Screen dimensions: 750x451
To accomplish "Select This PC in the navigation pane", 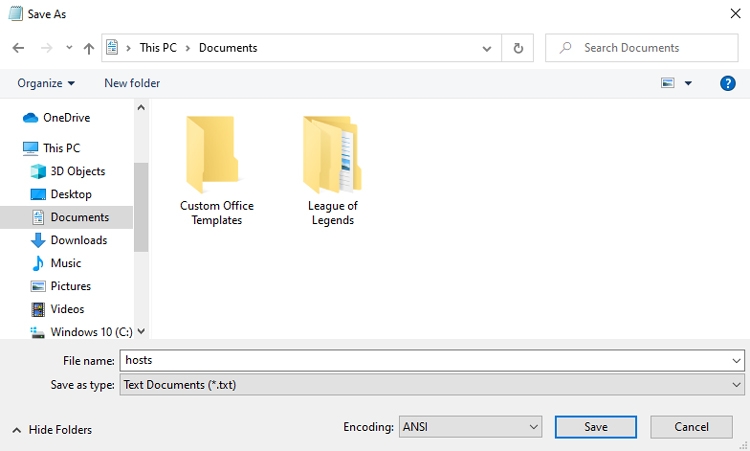I will [x=62, y=148].
